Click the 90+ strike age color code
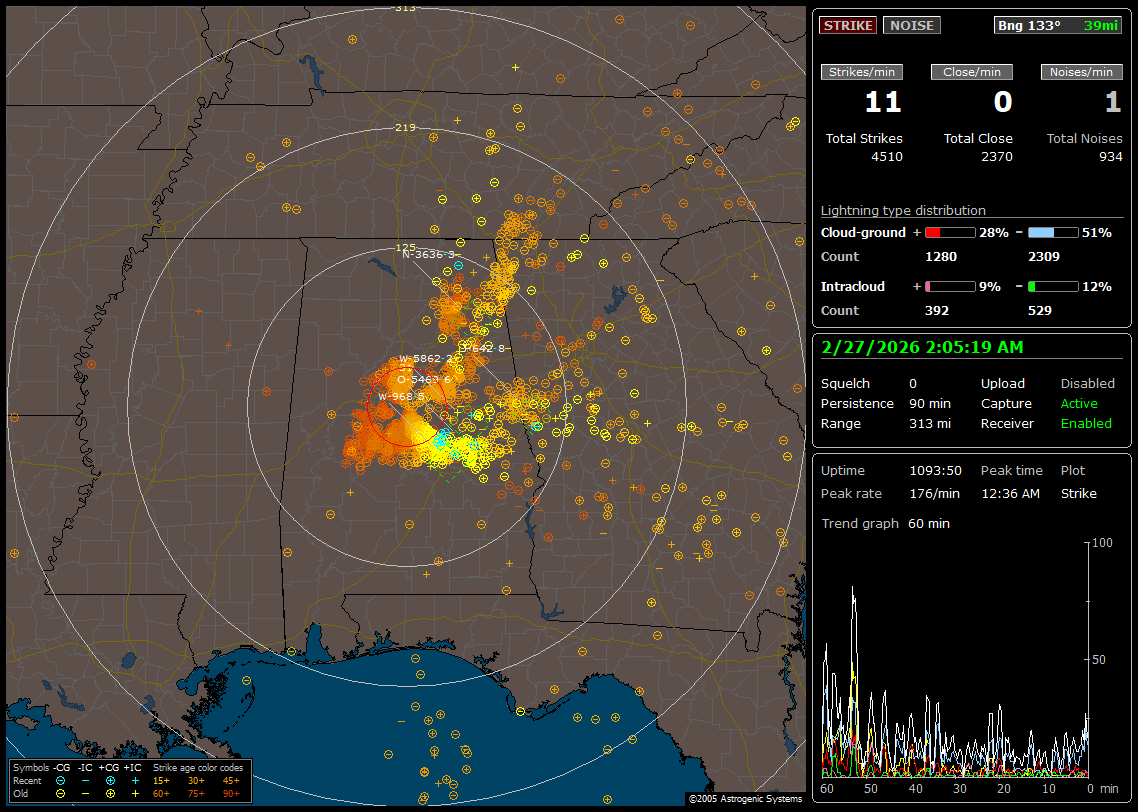The width and height of the screenshot is (1138, 812). 231,793
